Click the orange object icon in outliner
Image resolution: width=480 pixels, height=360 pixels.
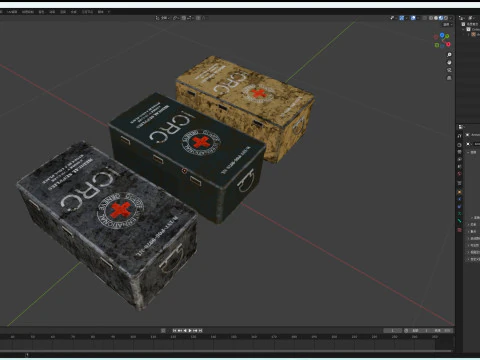point(473,34)
